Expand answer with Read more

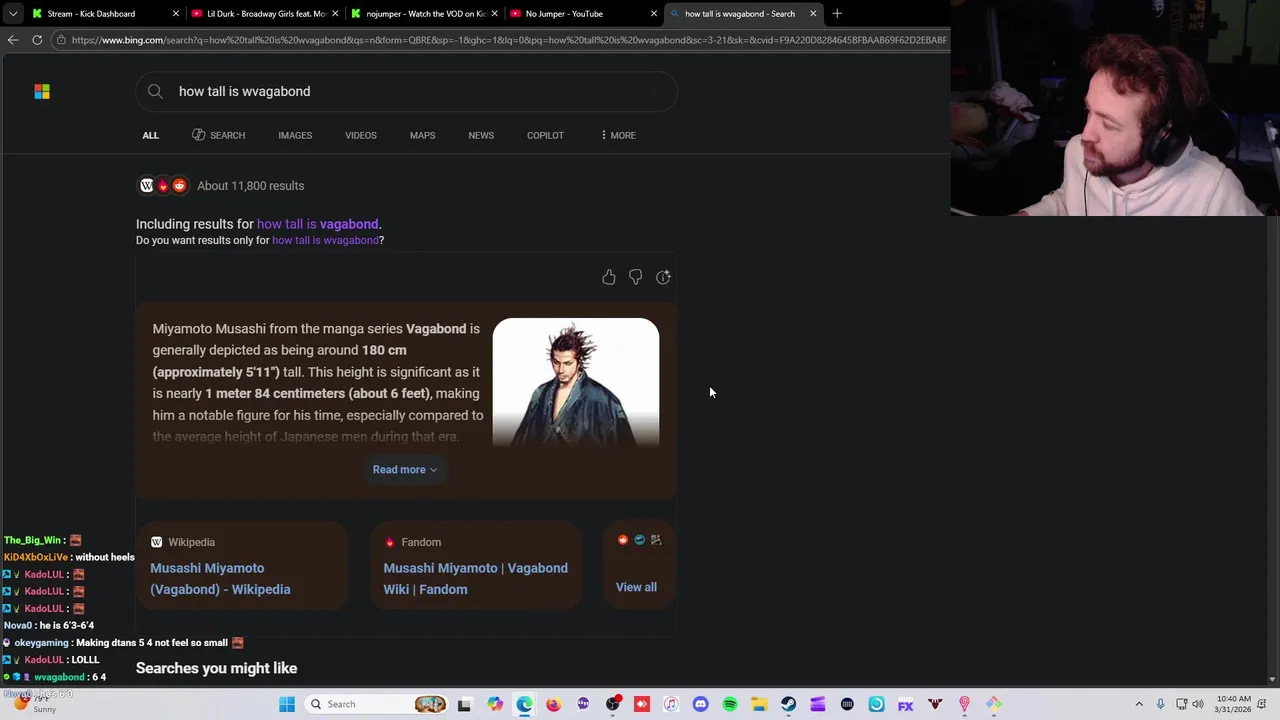404,469
